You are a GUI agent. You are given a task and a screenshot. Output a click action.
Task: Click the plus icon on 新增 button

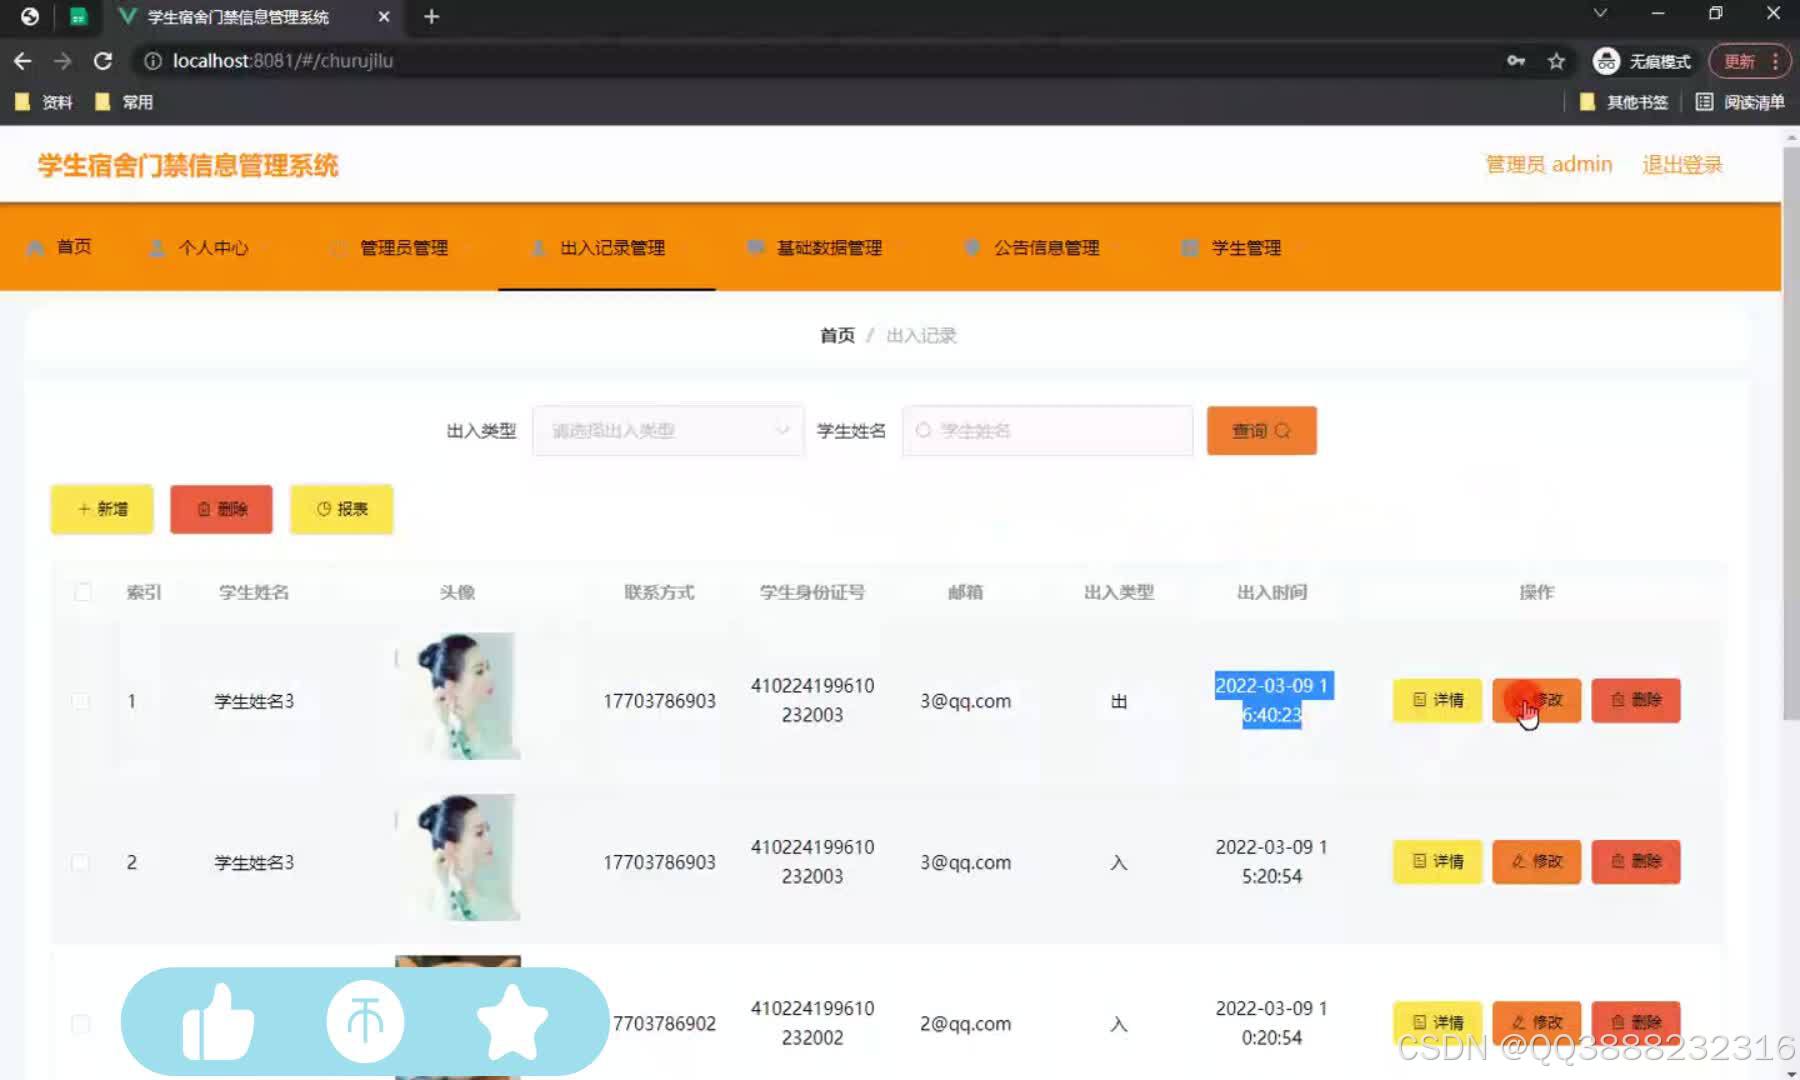tap(84, 509)
